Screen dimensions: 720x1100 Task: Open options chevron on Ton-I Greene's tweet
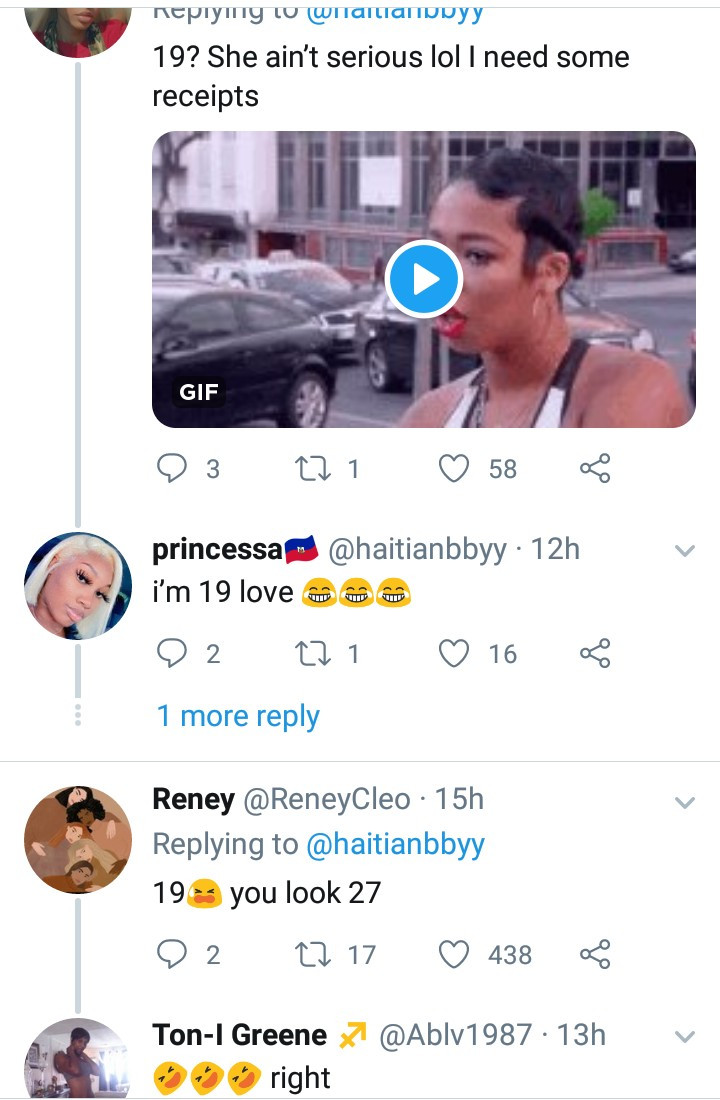[685, 1037]
